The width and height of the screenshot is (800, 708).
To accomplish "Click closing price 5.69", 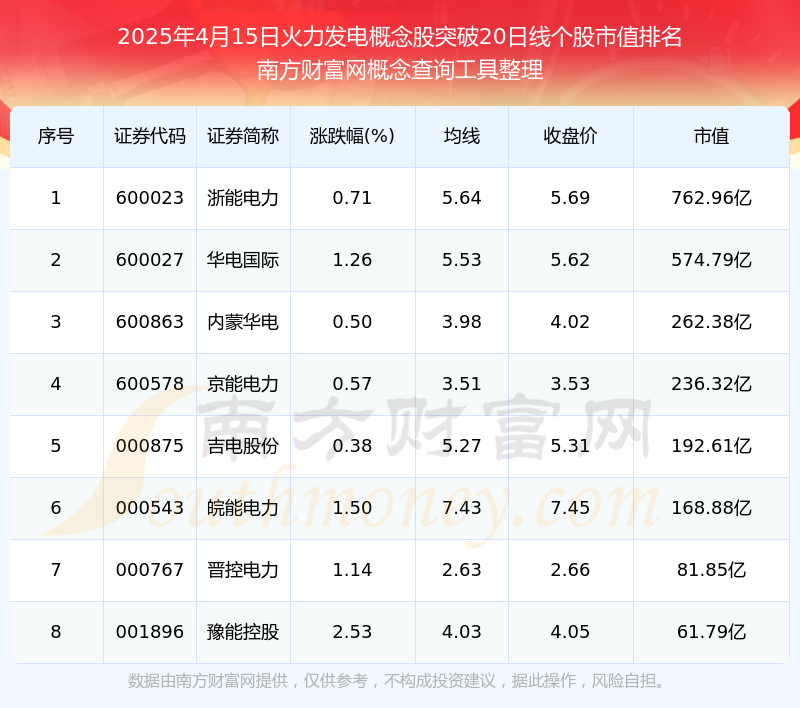I will coord(570,198).
